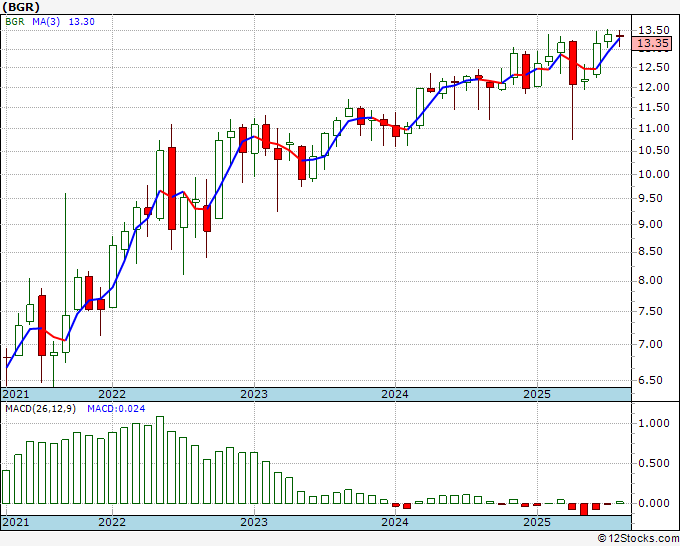
Task: Click the largest negative red MACD bar in 2025
Action: 584,509
